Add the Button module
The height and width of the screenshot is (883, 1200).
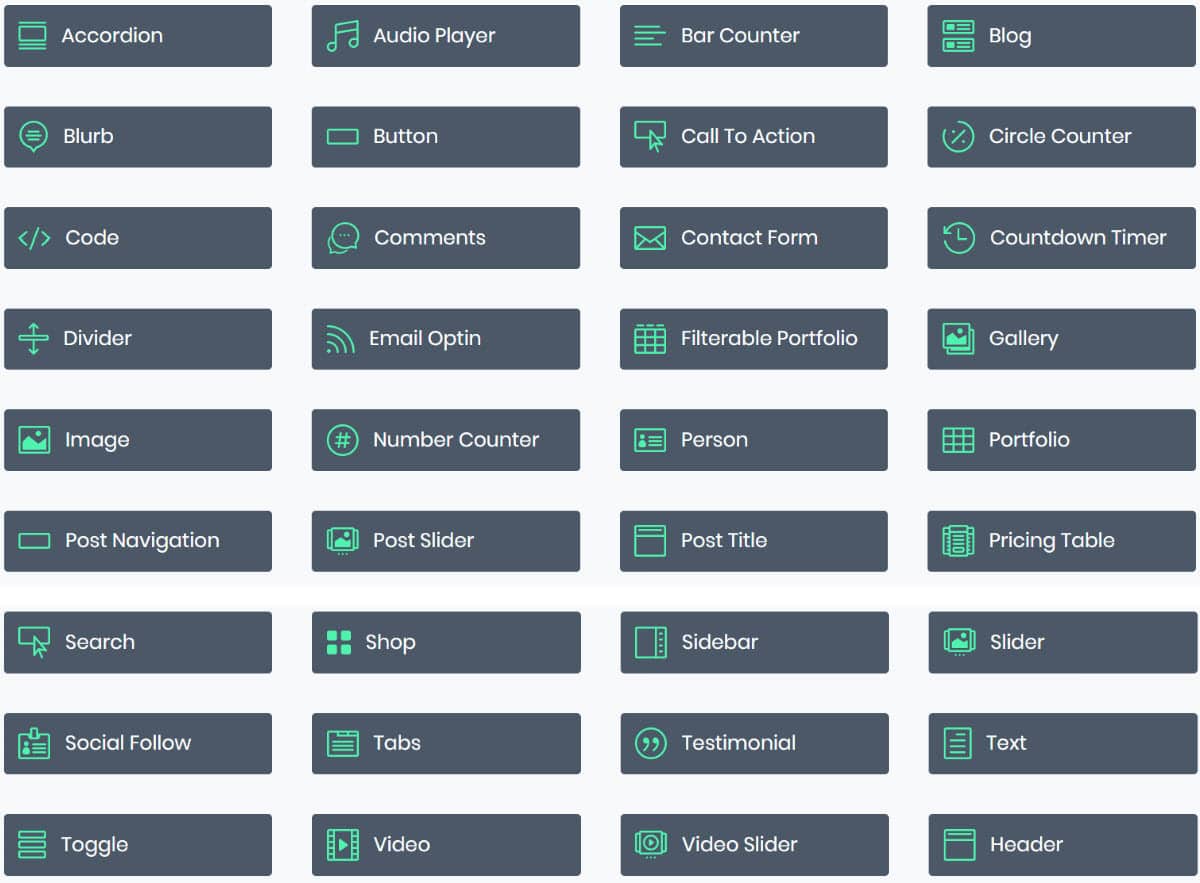pos(446,137)
